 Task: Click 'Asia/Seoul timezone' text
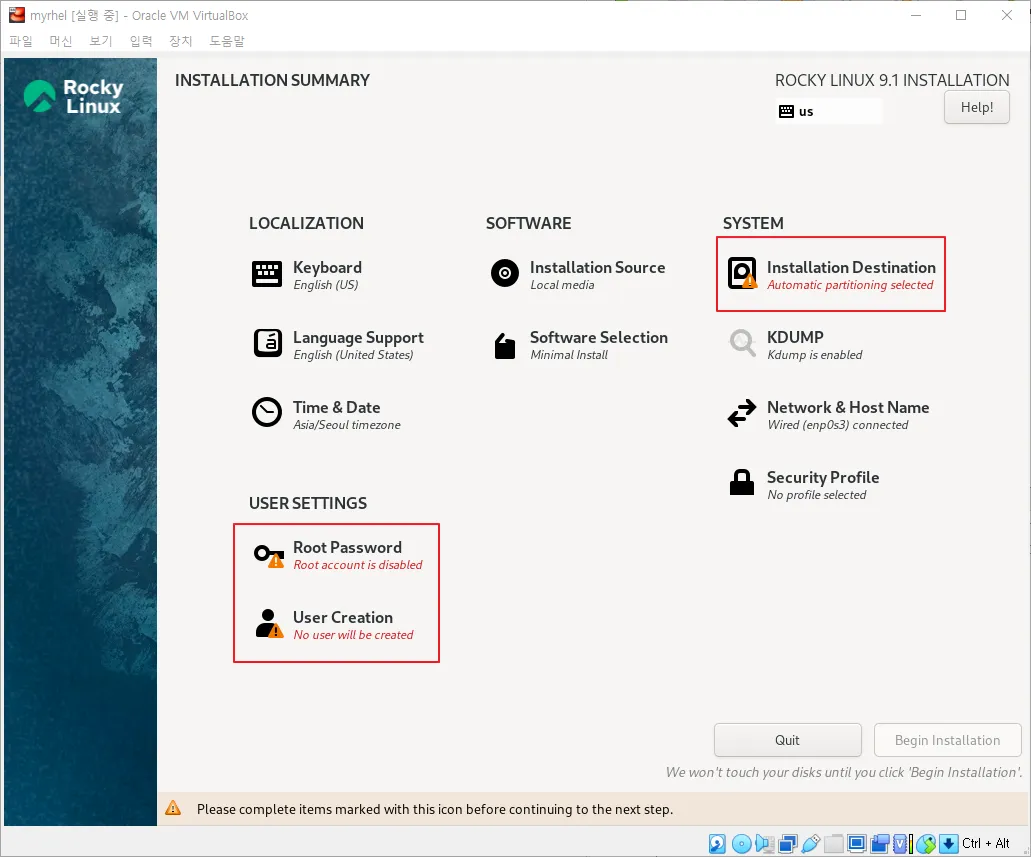pyautogui.click(x=347, y=425)
